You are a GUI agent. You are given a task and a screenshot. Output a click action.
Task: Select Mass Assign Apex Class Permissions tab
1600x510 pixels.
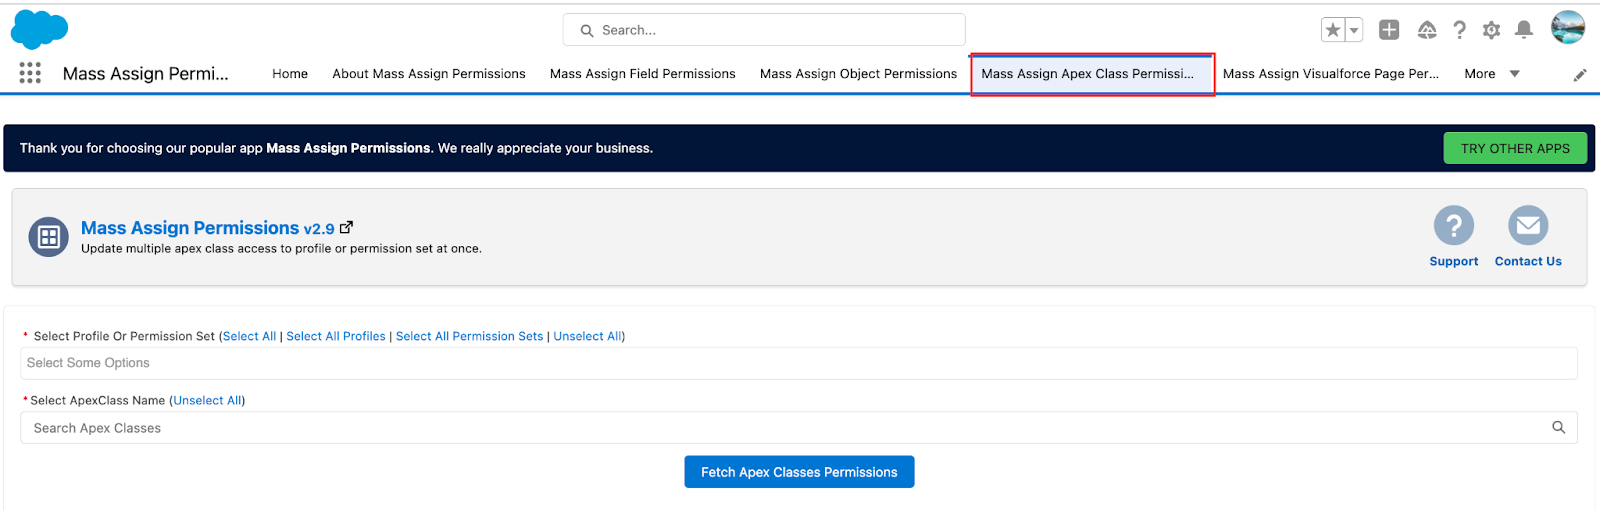(x=1092, y=74)
